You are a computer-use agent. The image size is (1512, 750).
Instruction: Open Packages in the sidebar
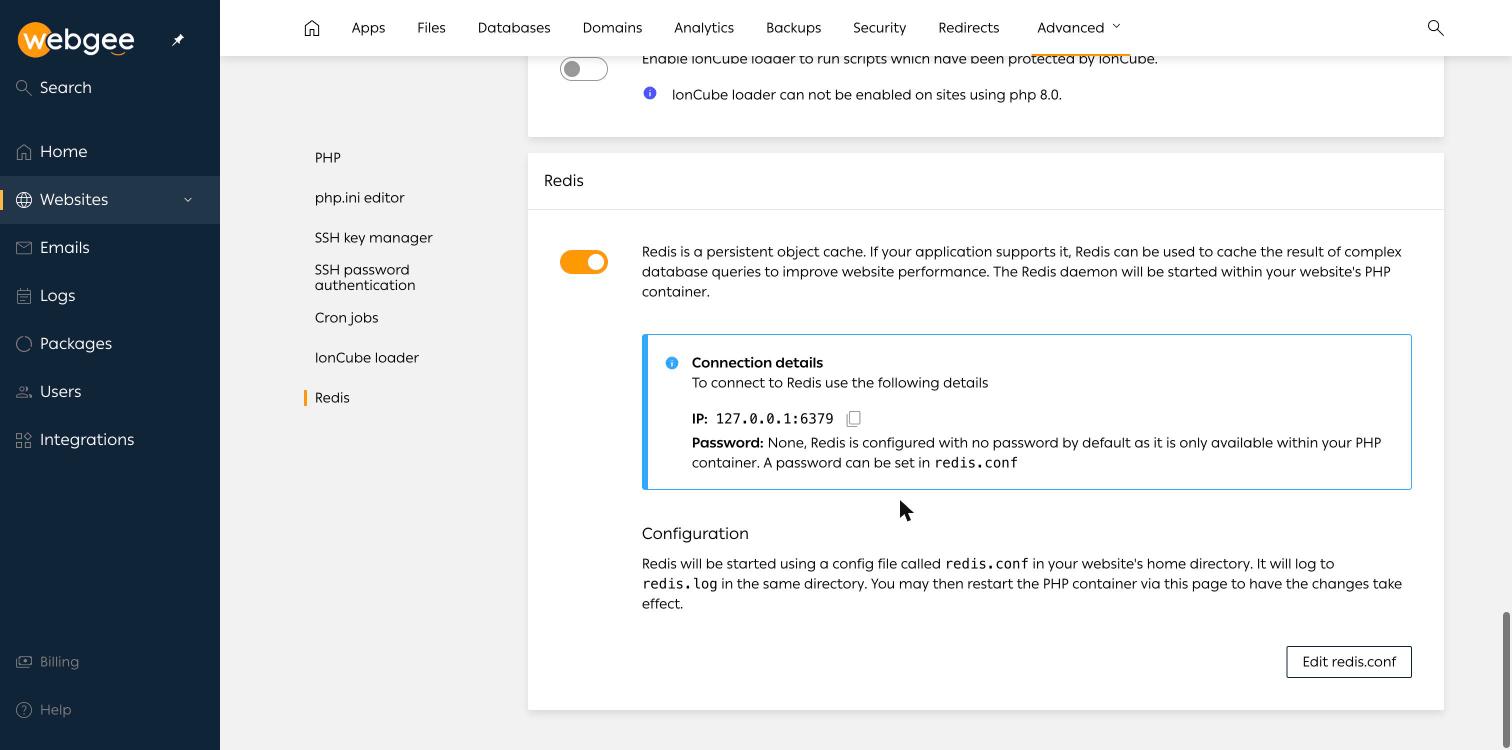[x=110, y=344]
